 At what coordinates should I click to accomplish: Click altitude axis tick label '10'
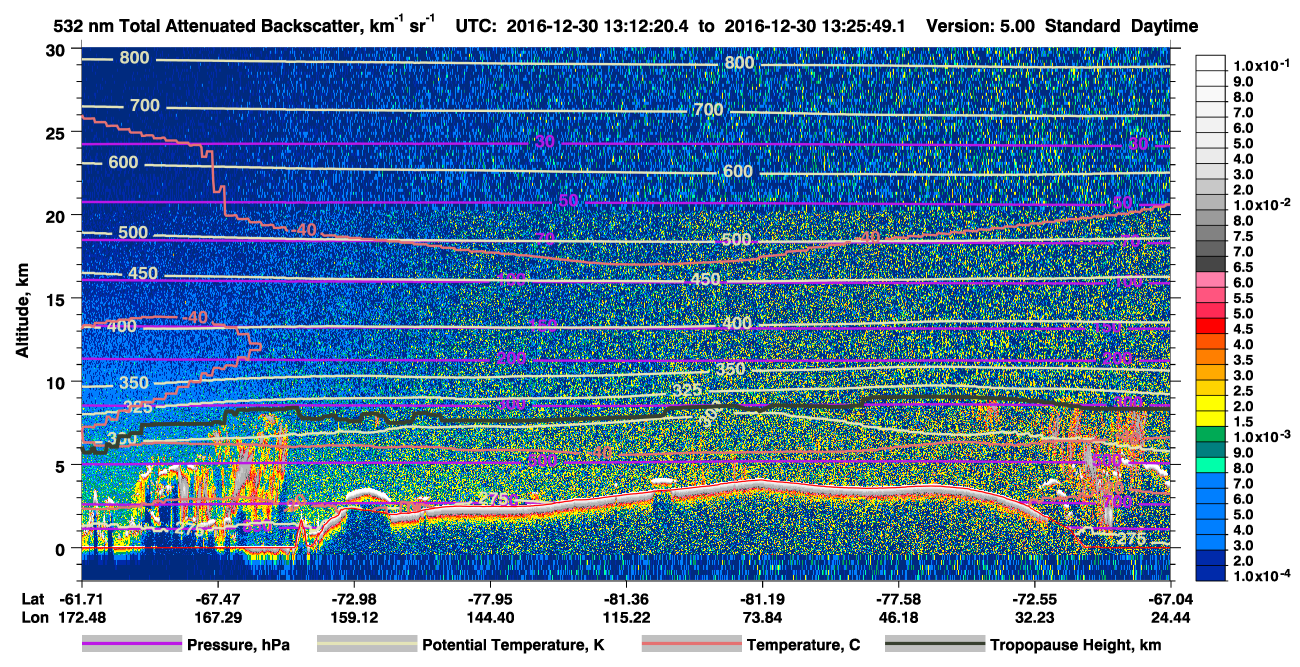(x=57, y=382)
